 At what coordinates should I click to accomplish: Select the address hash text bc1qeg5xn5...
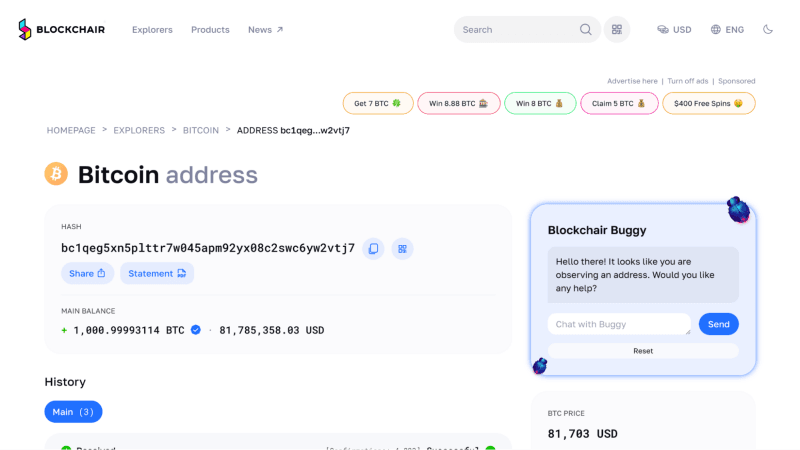[208, 248]
